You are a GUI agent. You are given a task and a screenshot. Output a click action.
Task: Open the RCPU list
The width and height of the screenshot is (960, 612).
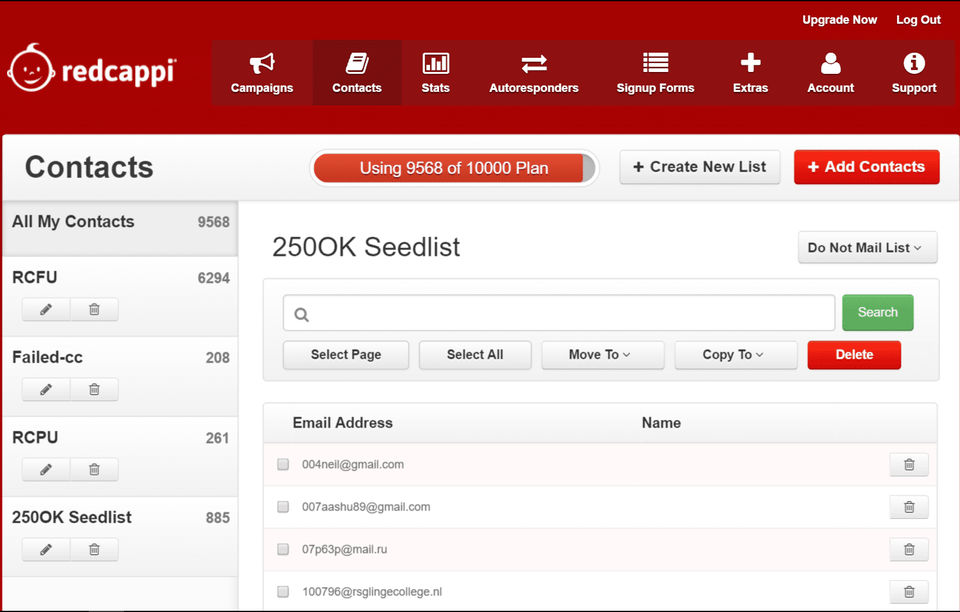click(35, 438)
